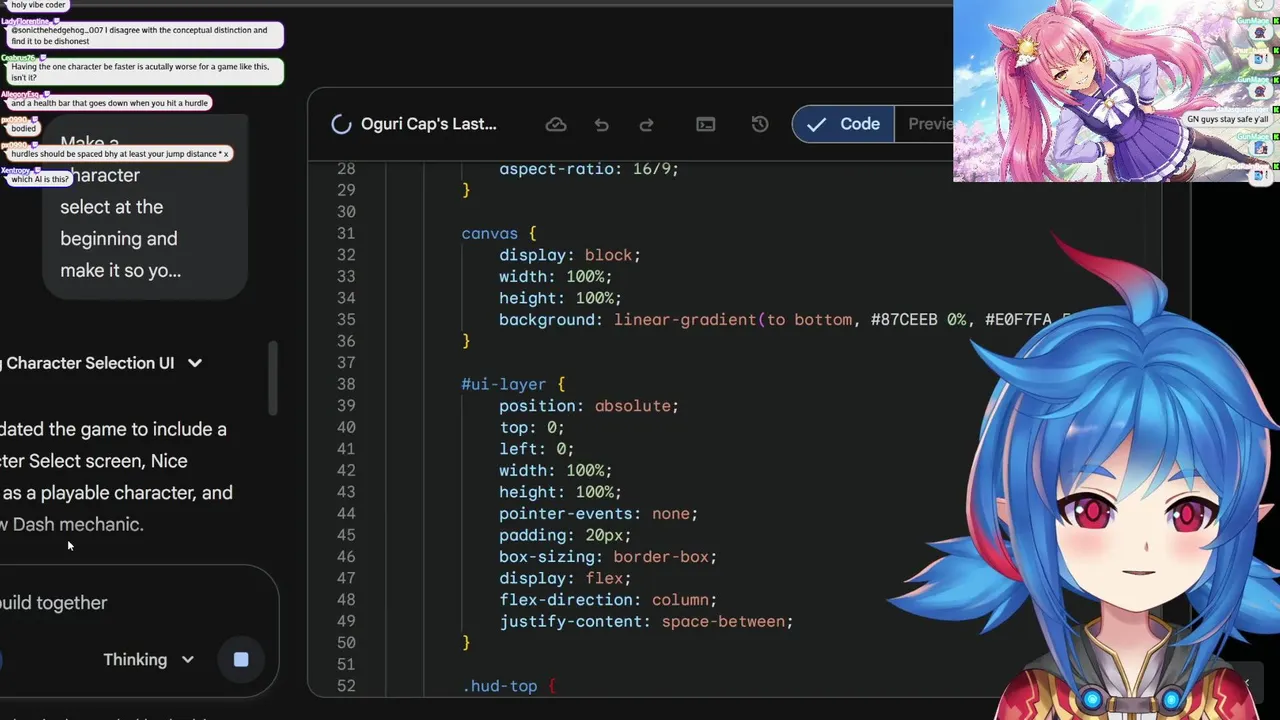This screenshot has height=720, width=1280.
Task: Click the chat message 'GN guys stay safe y'all'
Action: click(1227, 119)
